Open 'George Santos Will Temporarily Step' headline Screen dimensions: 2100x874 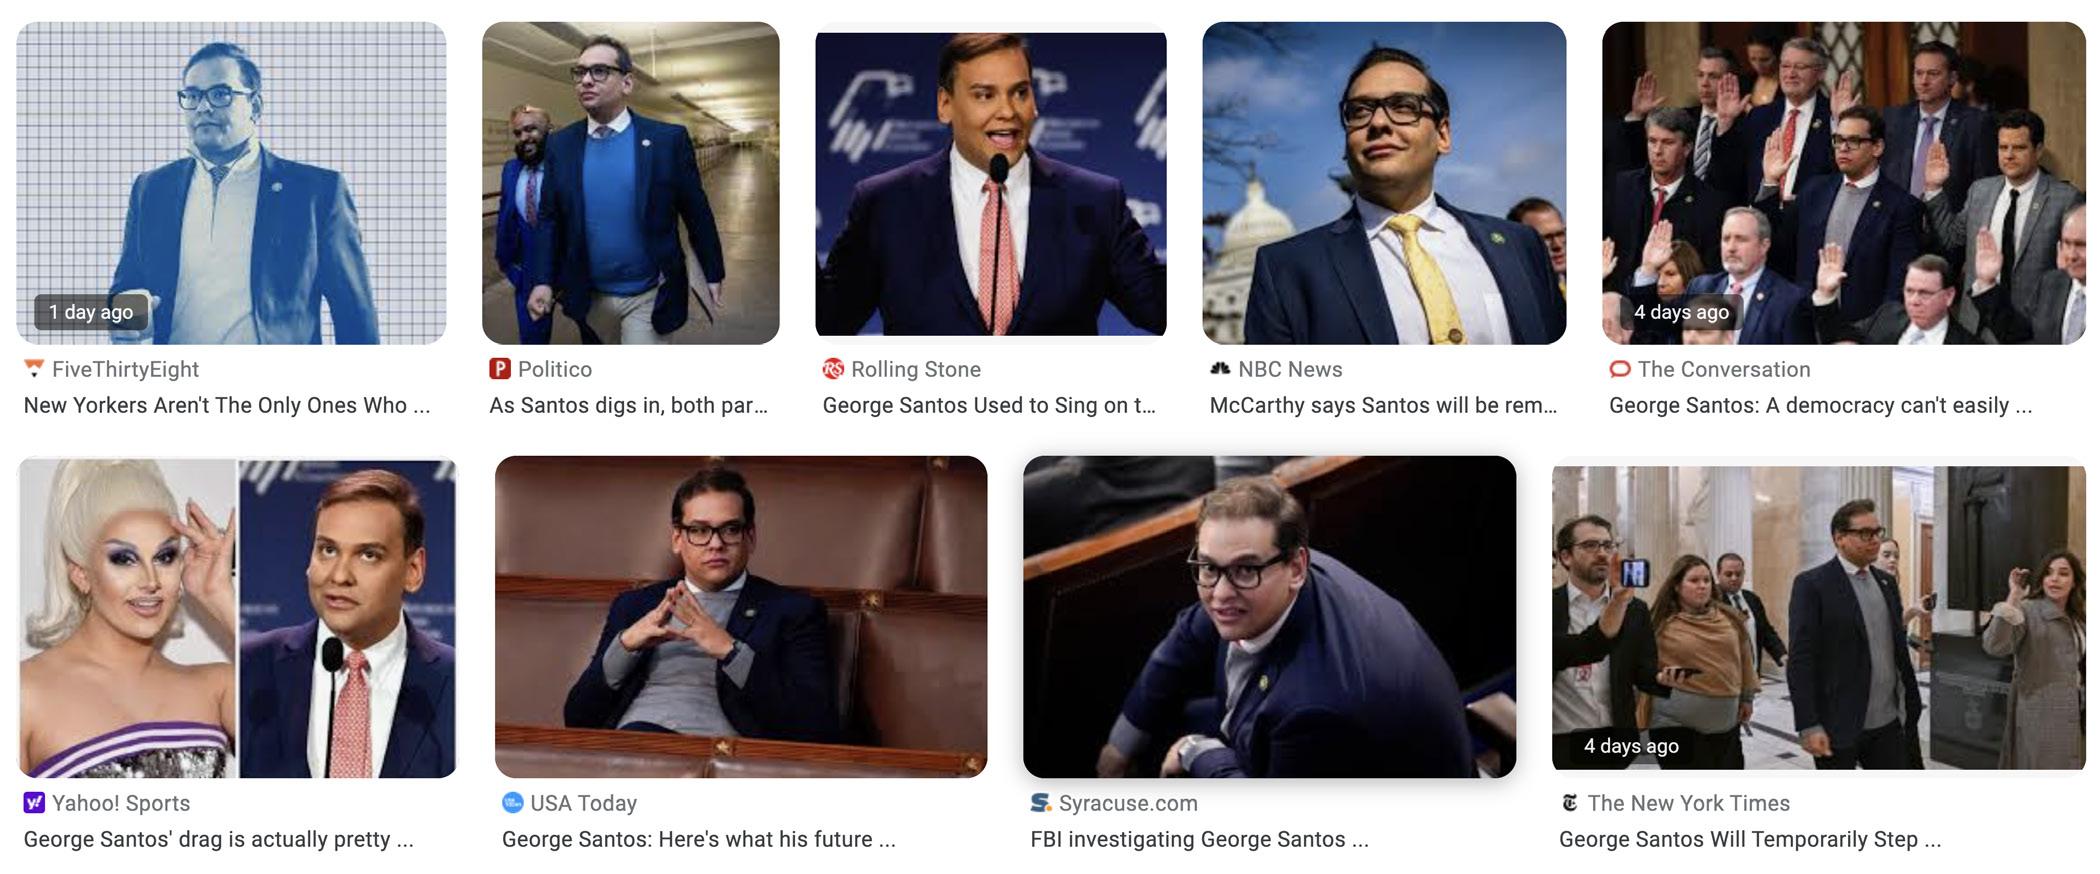pos(1750,839)
